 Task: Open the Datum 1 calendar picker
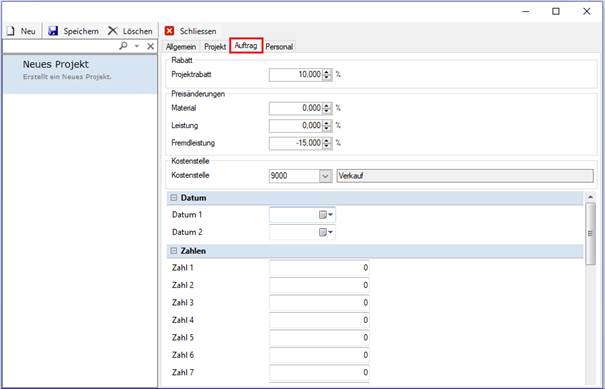pyautogui.click(x=326, y=215)
